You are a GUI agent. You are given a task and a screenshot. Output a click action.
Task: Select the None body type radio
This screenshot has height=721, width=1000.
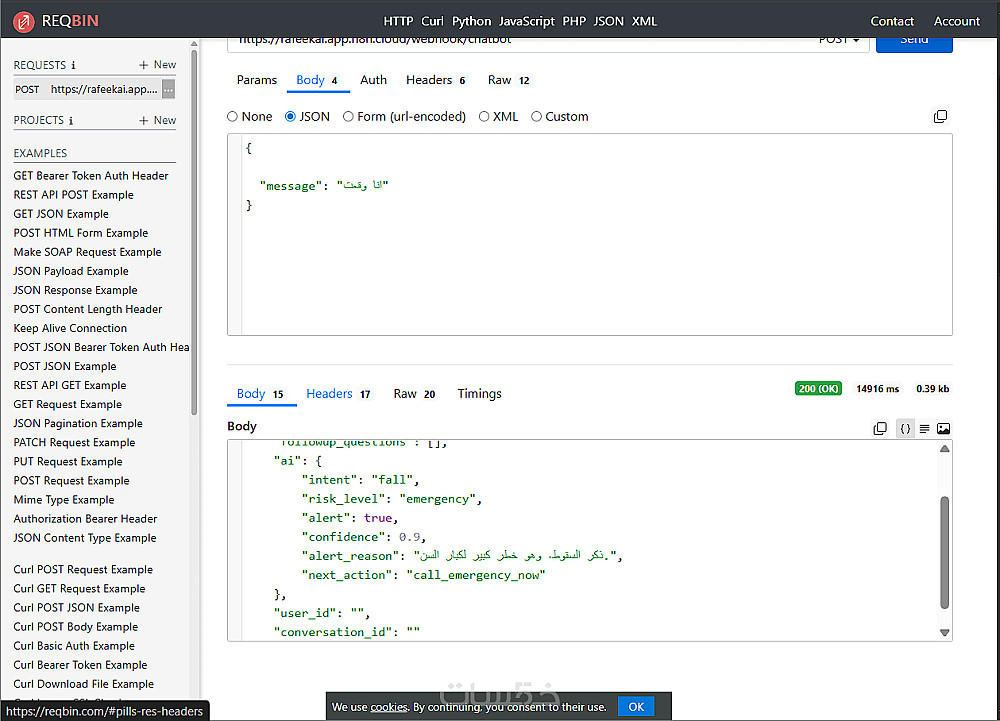(x=233, y=117)
